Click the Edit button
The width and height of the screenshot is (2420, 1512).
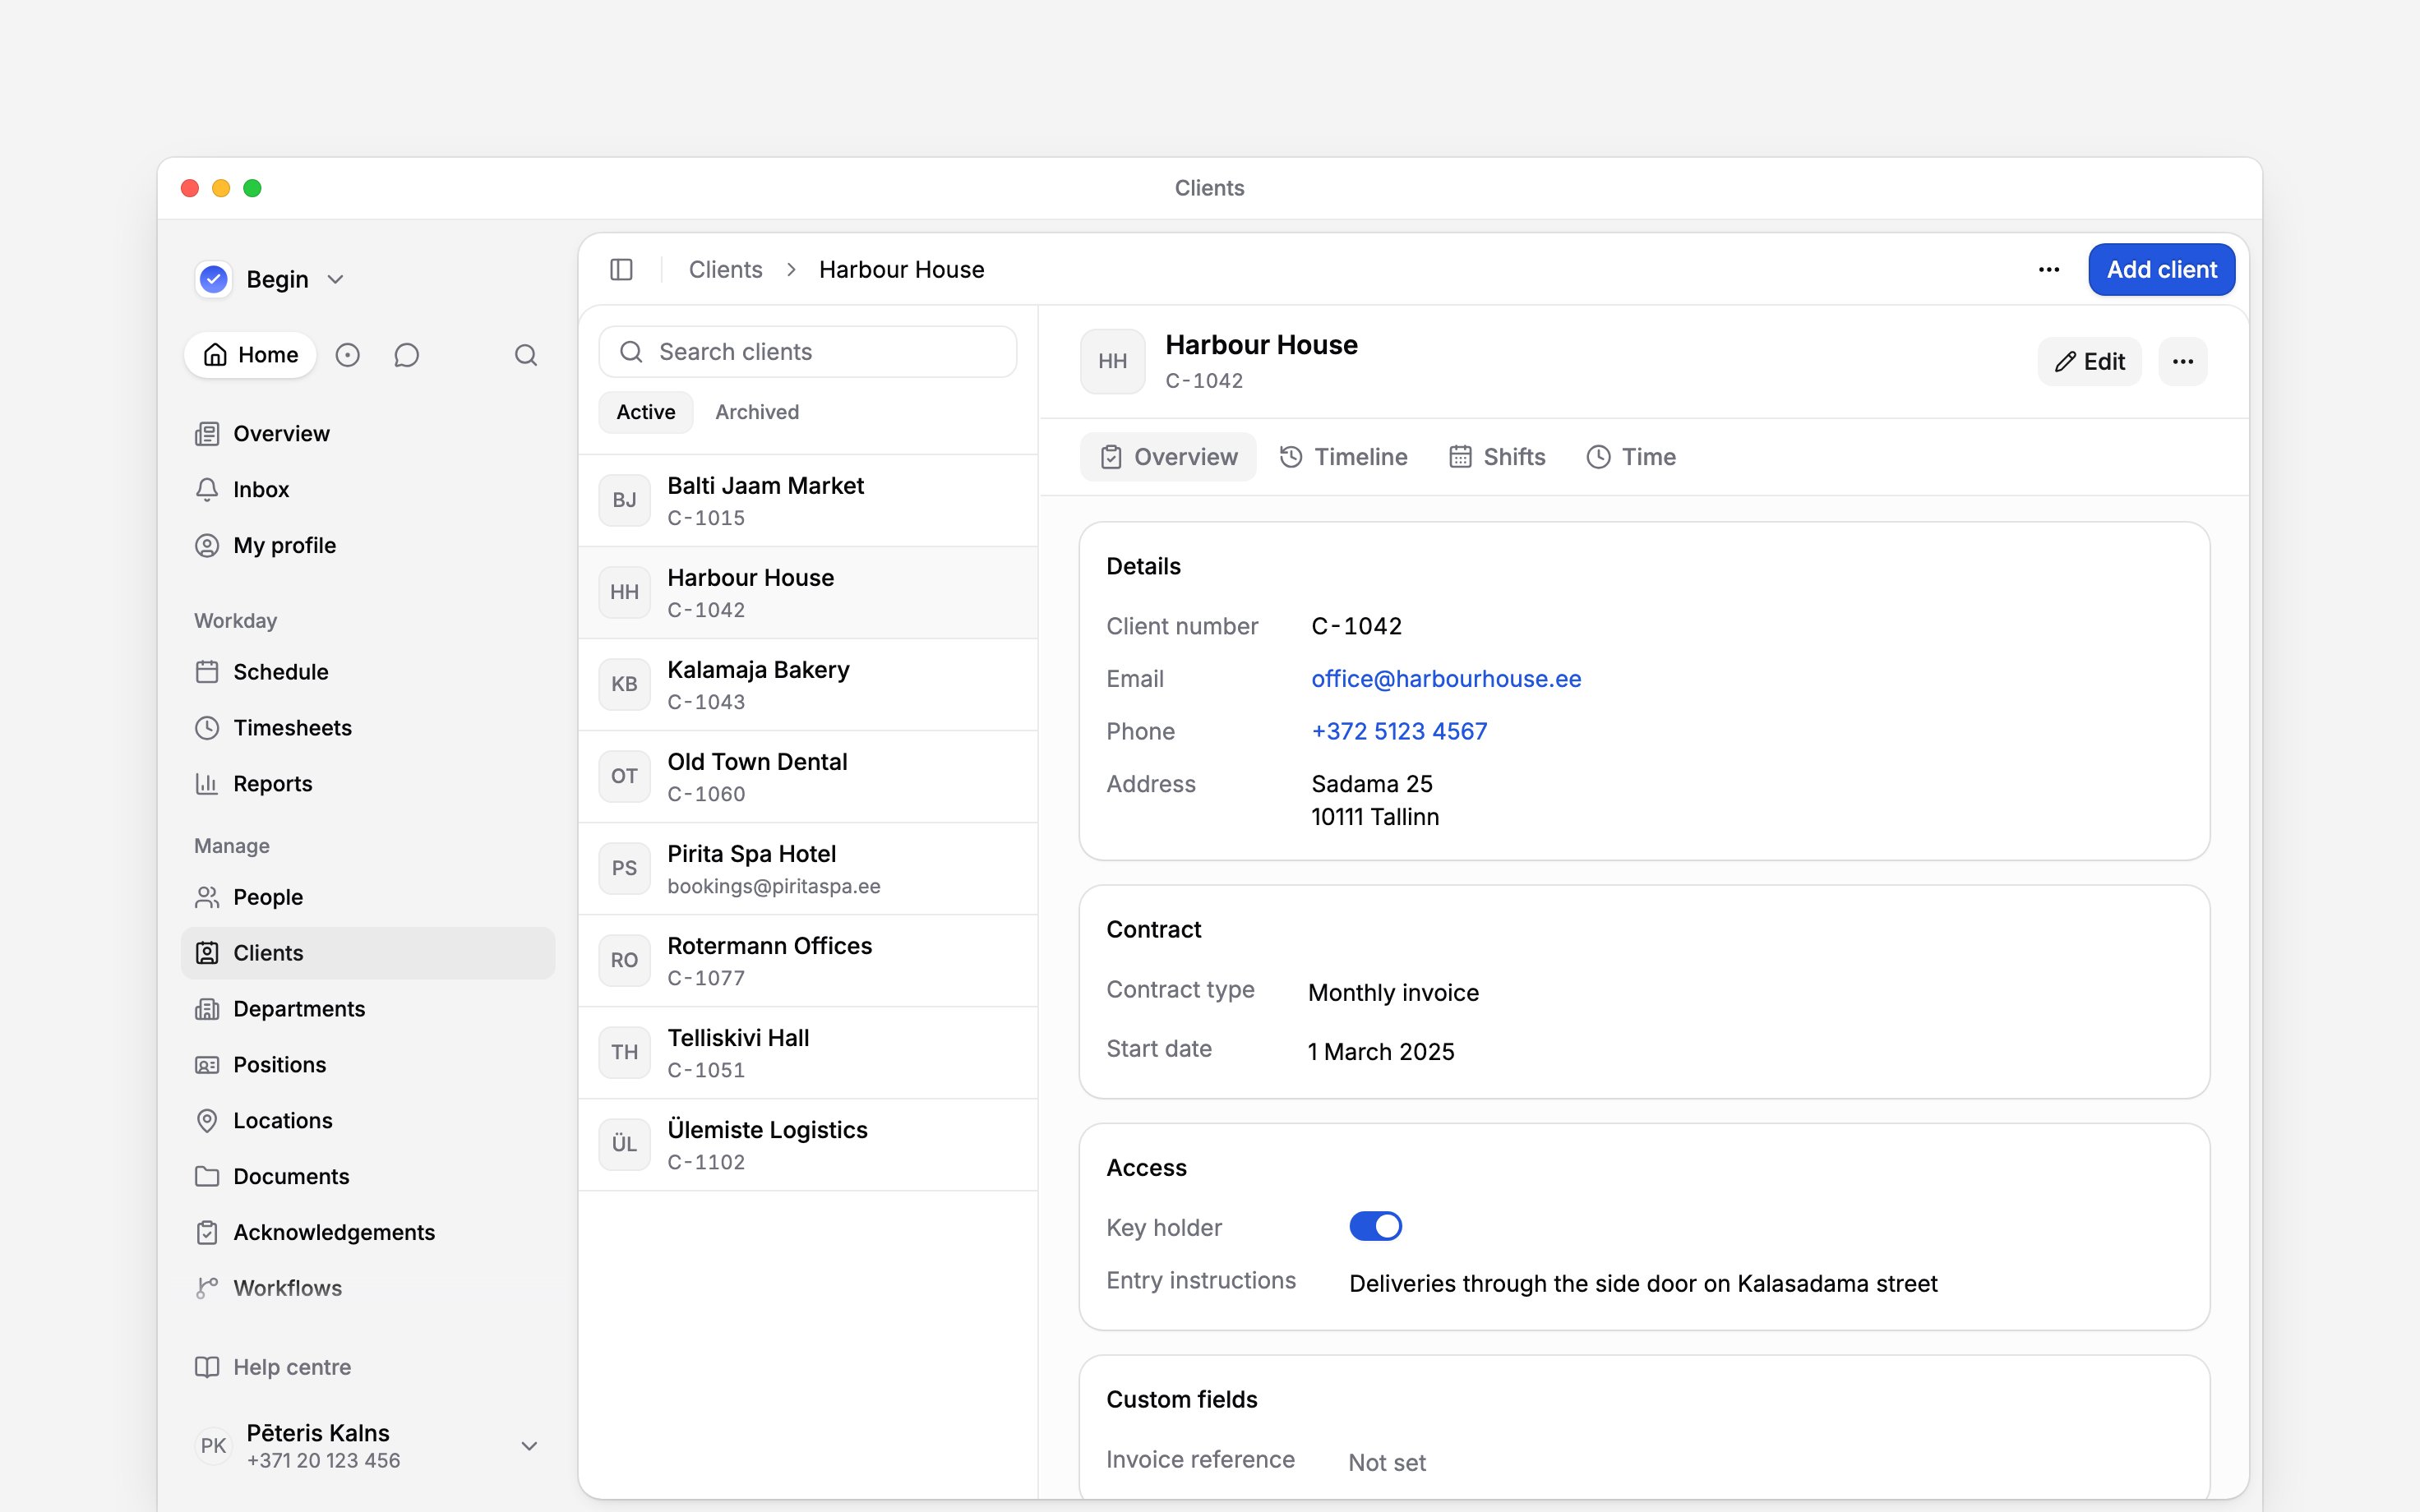2090,362
